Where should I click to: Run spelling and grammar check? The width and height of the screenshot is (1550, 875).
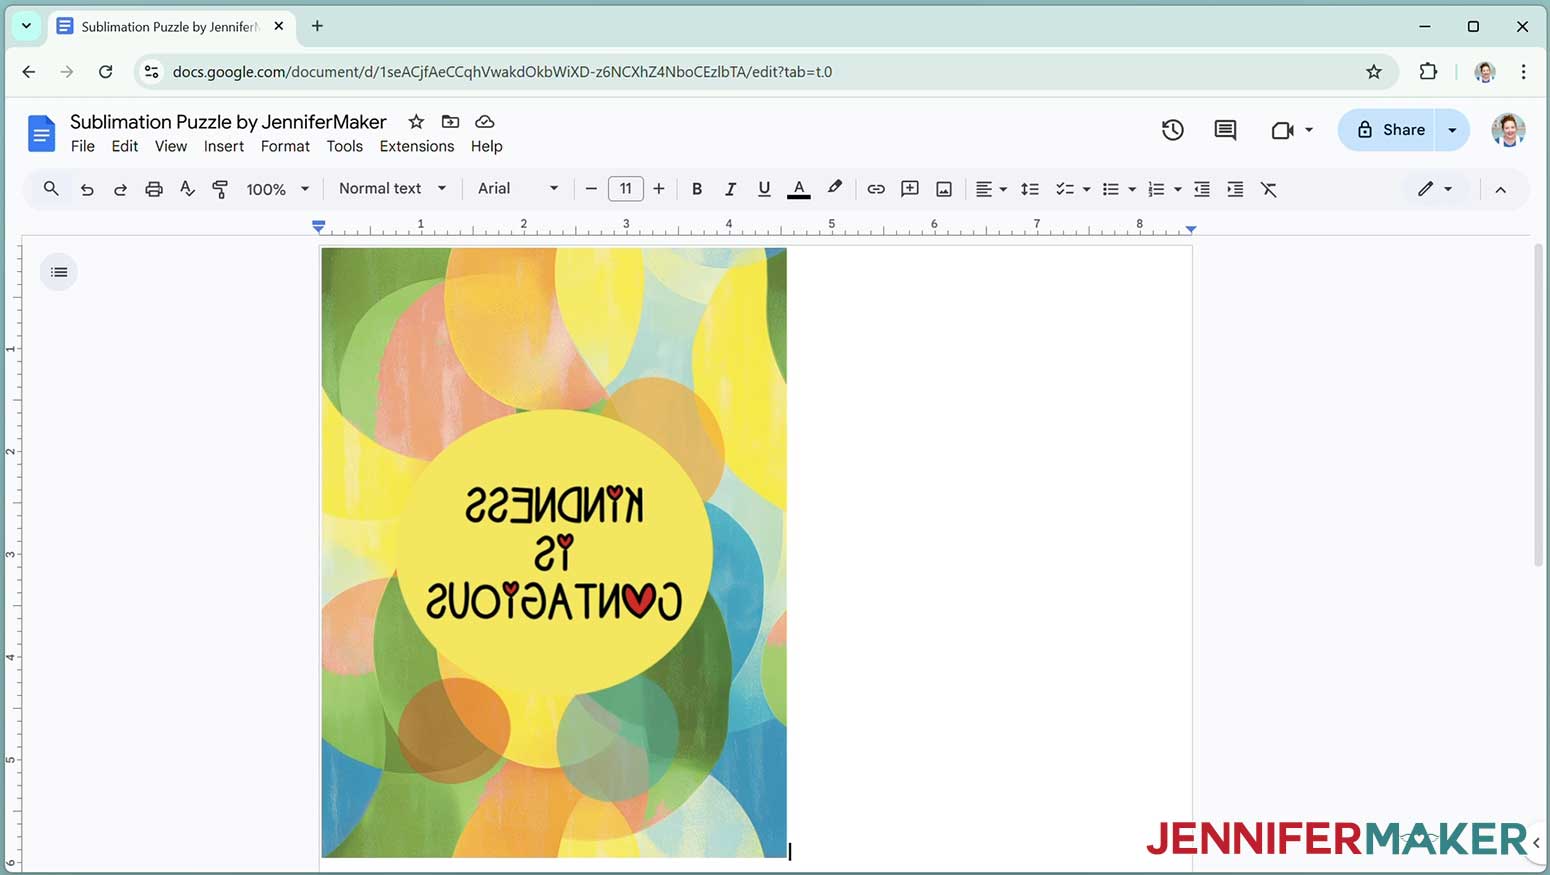coord(187,189)
